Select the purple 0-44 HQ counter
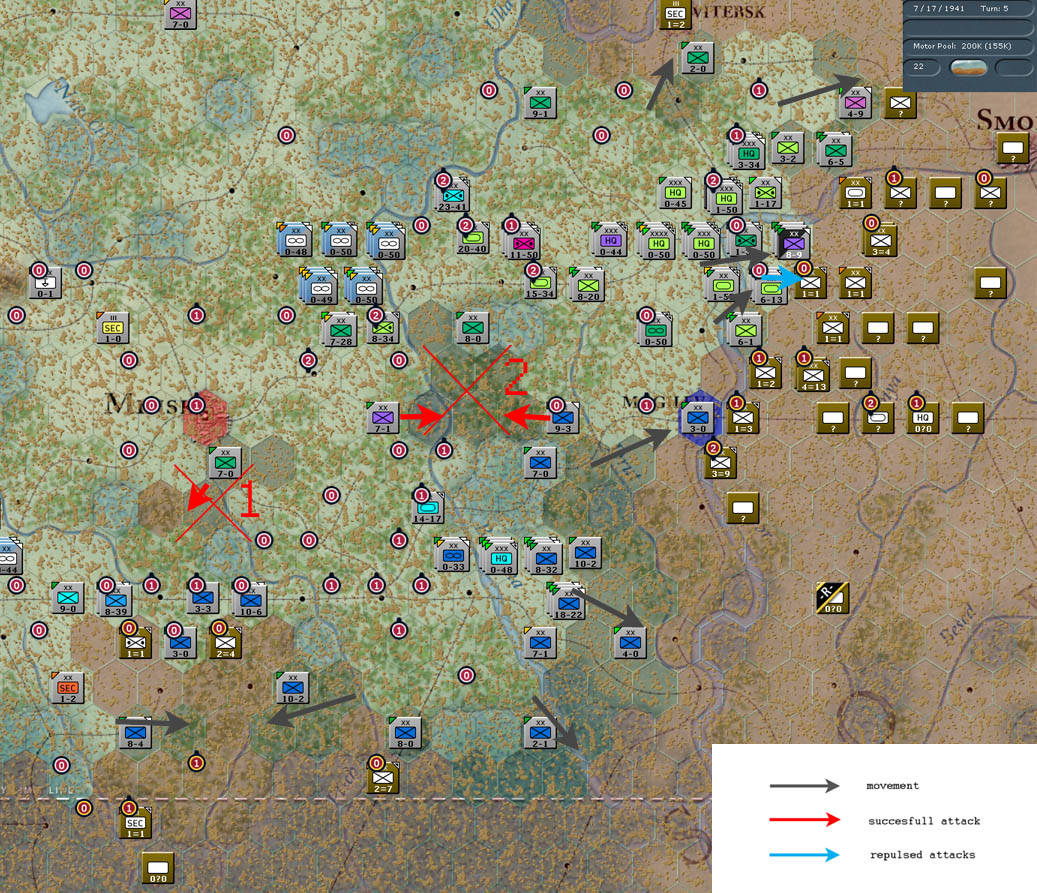 pos(610,241)
